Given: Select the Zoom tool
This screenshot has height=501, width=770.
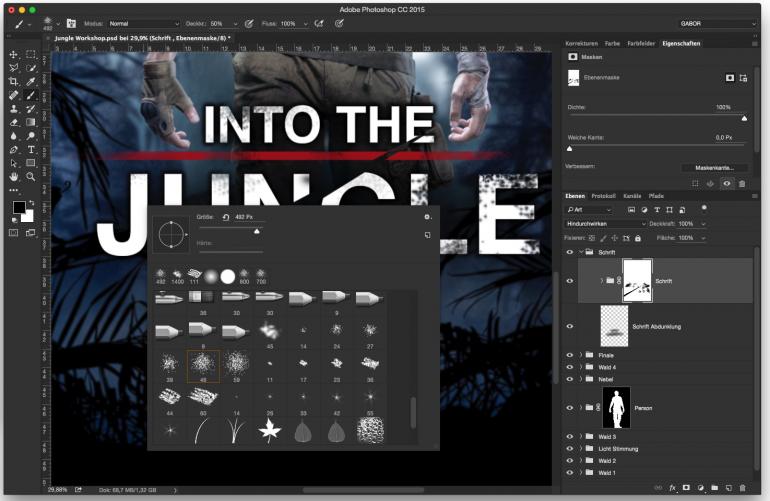Looking at the screenshot, I should pos(31,176).
